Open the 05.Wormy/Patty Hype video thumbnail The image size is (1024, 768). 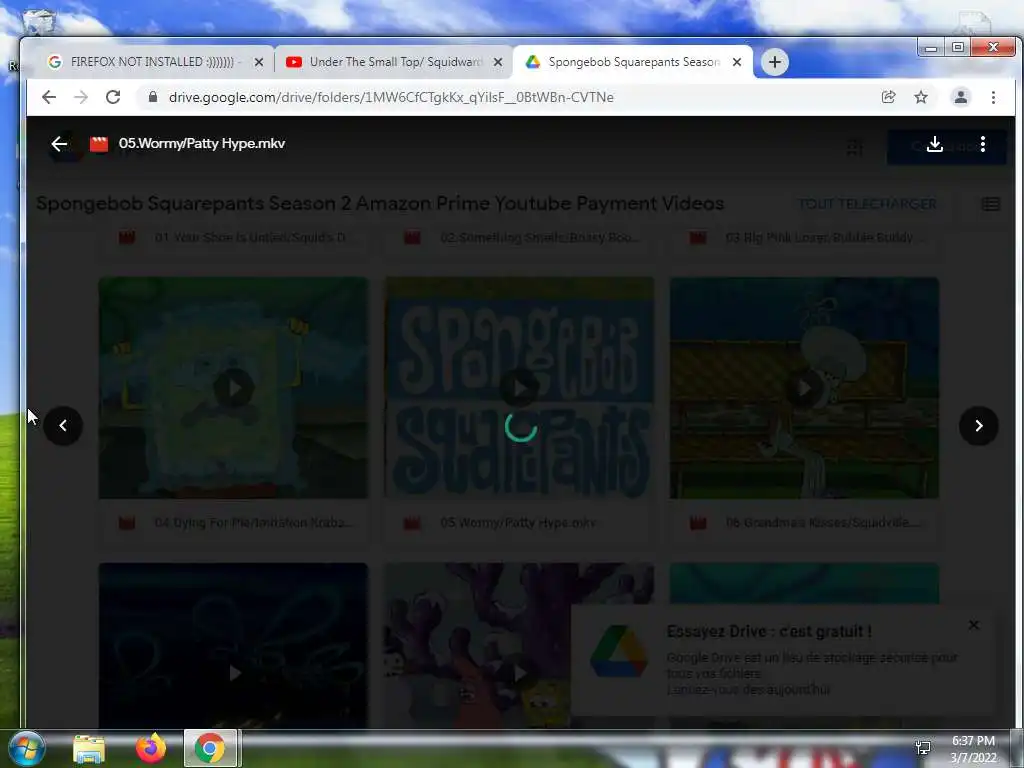[519, 388]
